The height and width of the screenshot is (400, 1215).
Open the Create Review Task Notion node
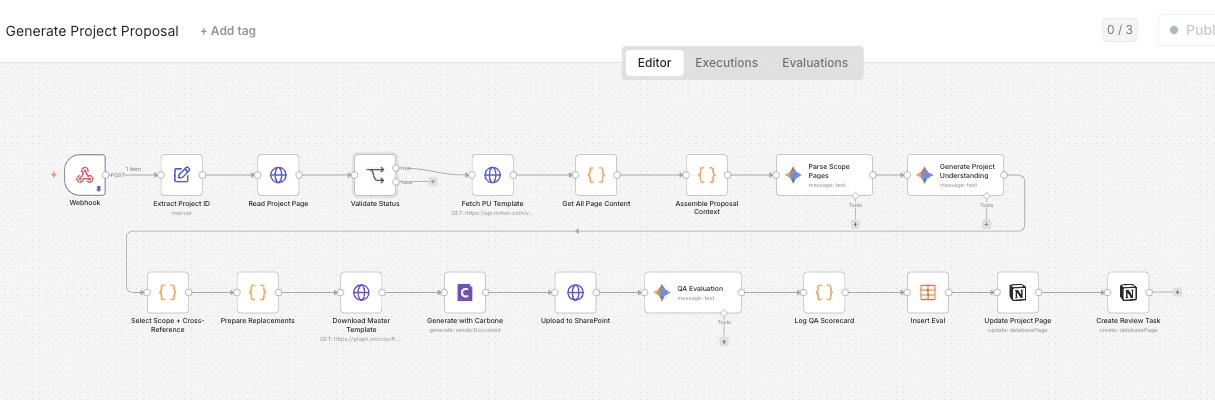tap(1128, 292)
